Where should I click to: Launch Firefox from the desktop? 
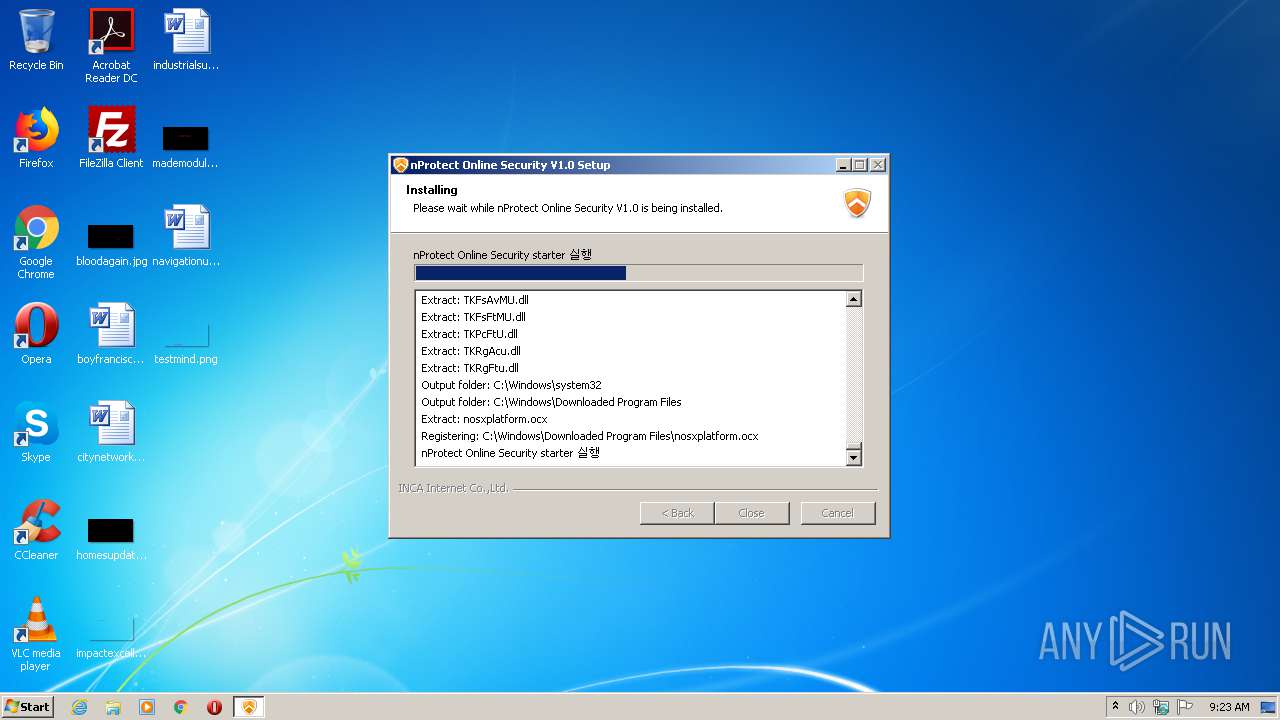[x=36, y=138]
